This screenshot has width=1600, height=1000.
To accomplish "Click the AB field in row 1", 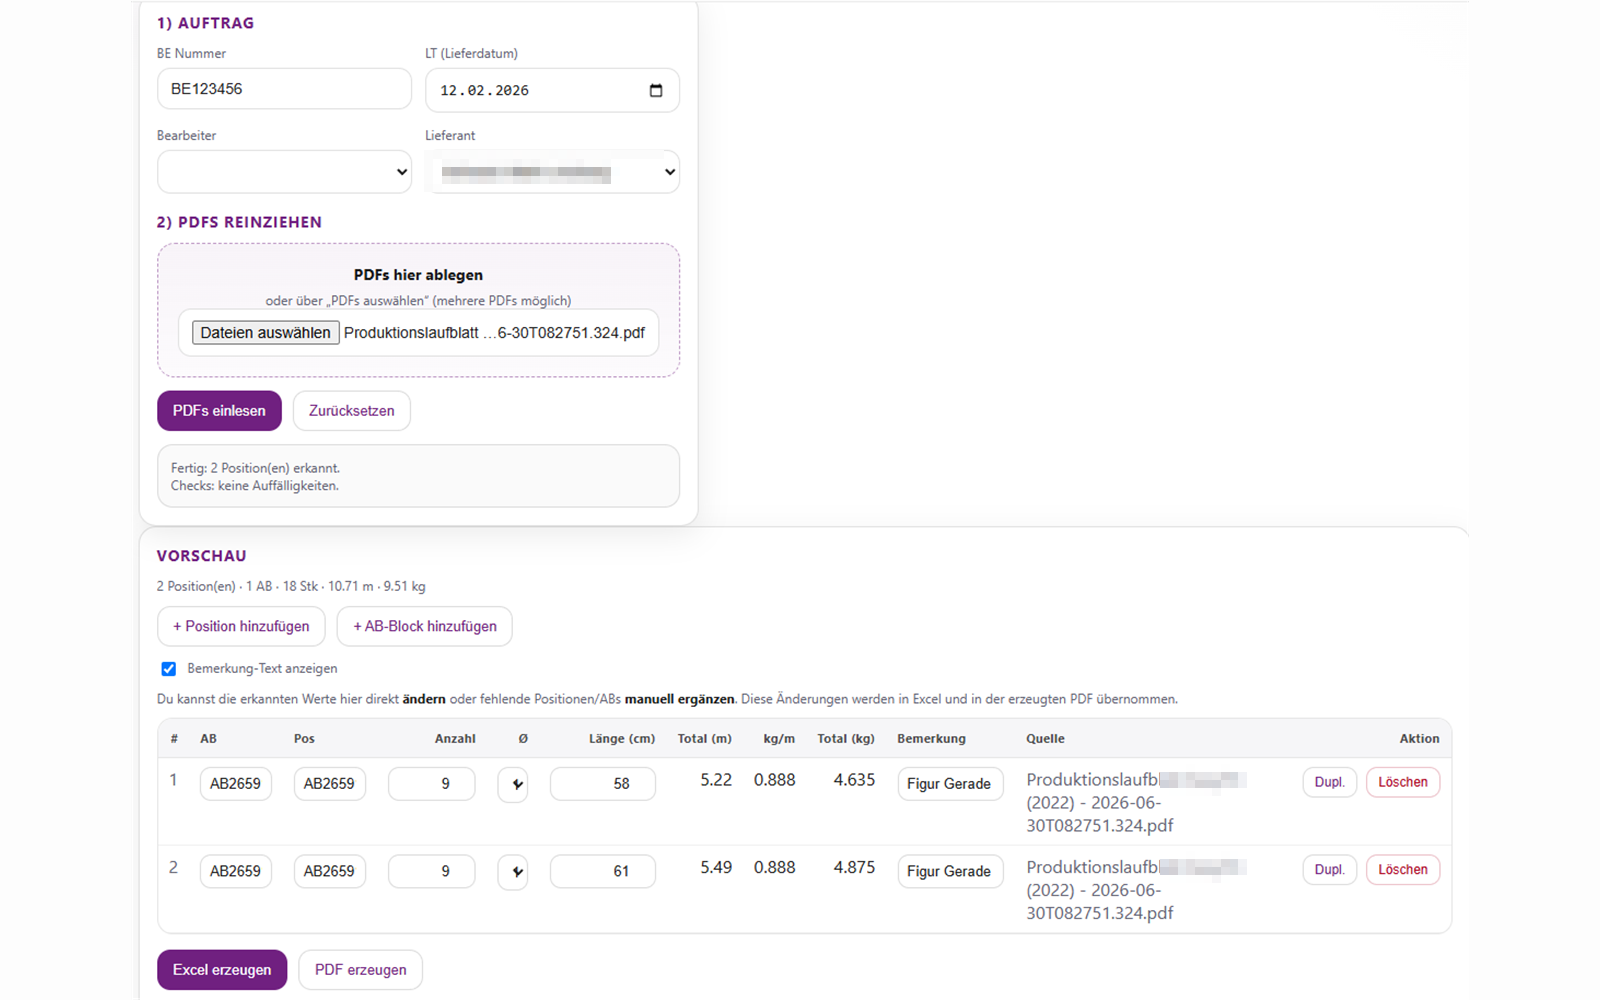I will coord(235,784).
